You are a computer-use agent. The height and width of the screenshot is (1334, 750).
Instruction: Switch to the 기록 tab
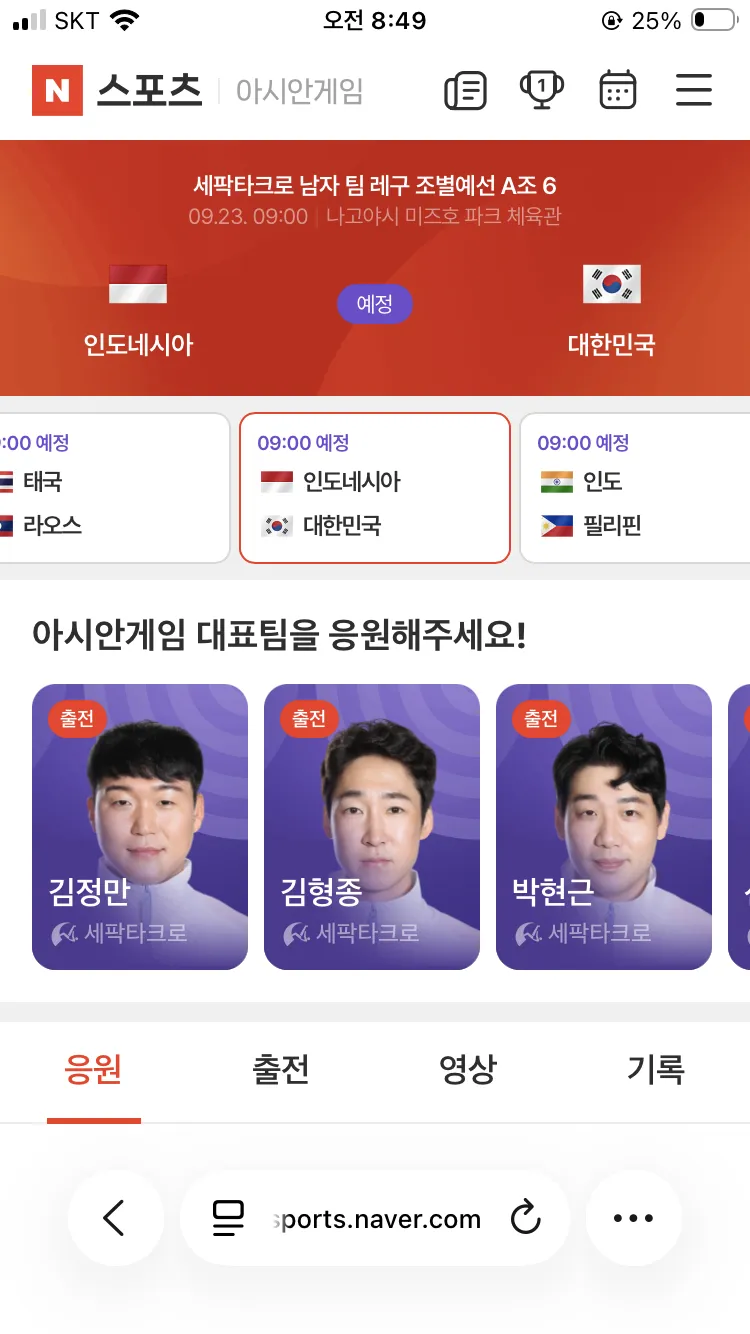tap(656, 1070)
